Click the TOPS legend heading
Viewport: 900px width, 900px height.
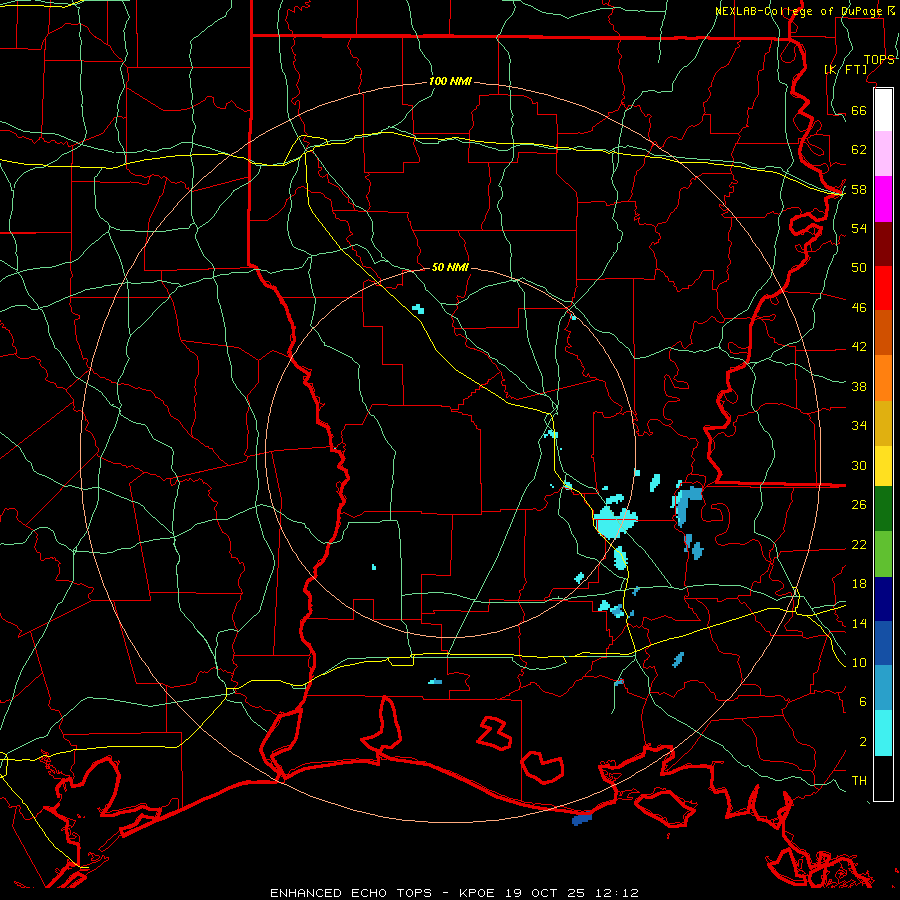coord(879,60)
